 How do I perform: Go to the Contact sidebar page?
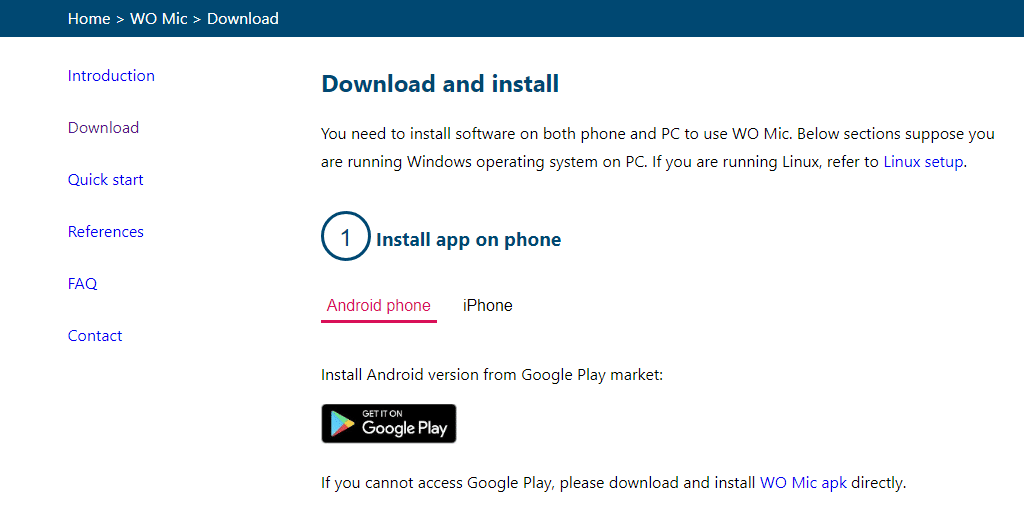pyautogui.click(x=95, y=336)
